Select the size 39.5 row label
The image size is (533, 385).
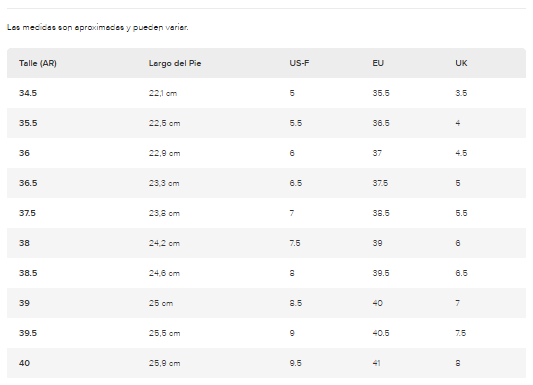click(x=28, y=333)
